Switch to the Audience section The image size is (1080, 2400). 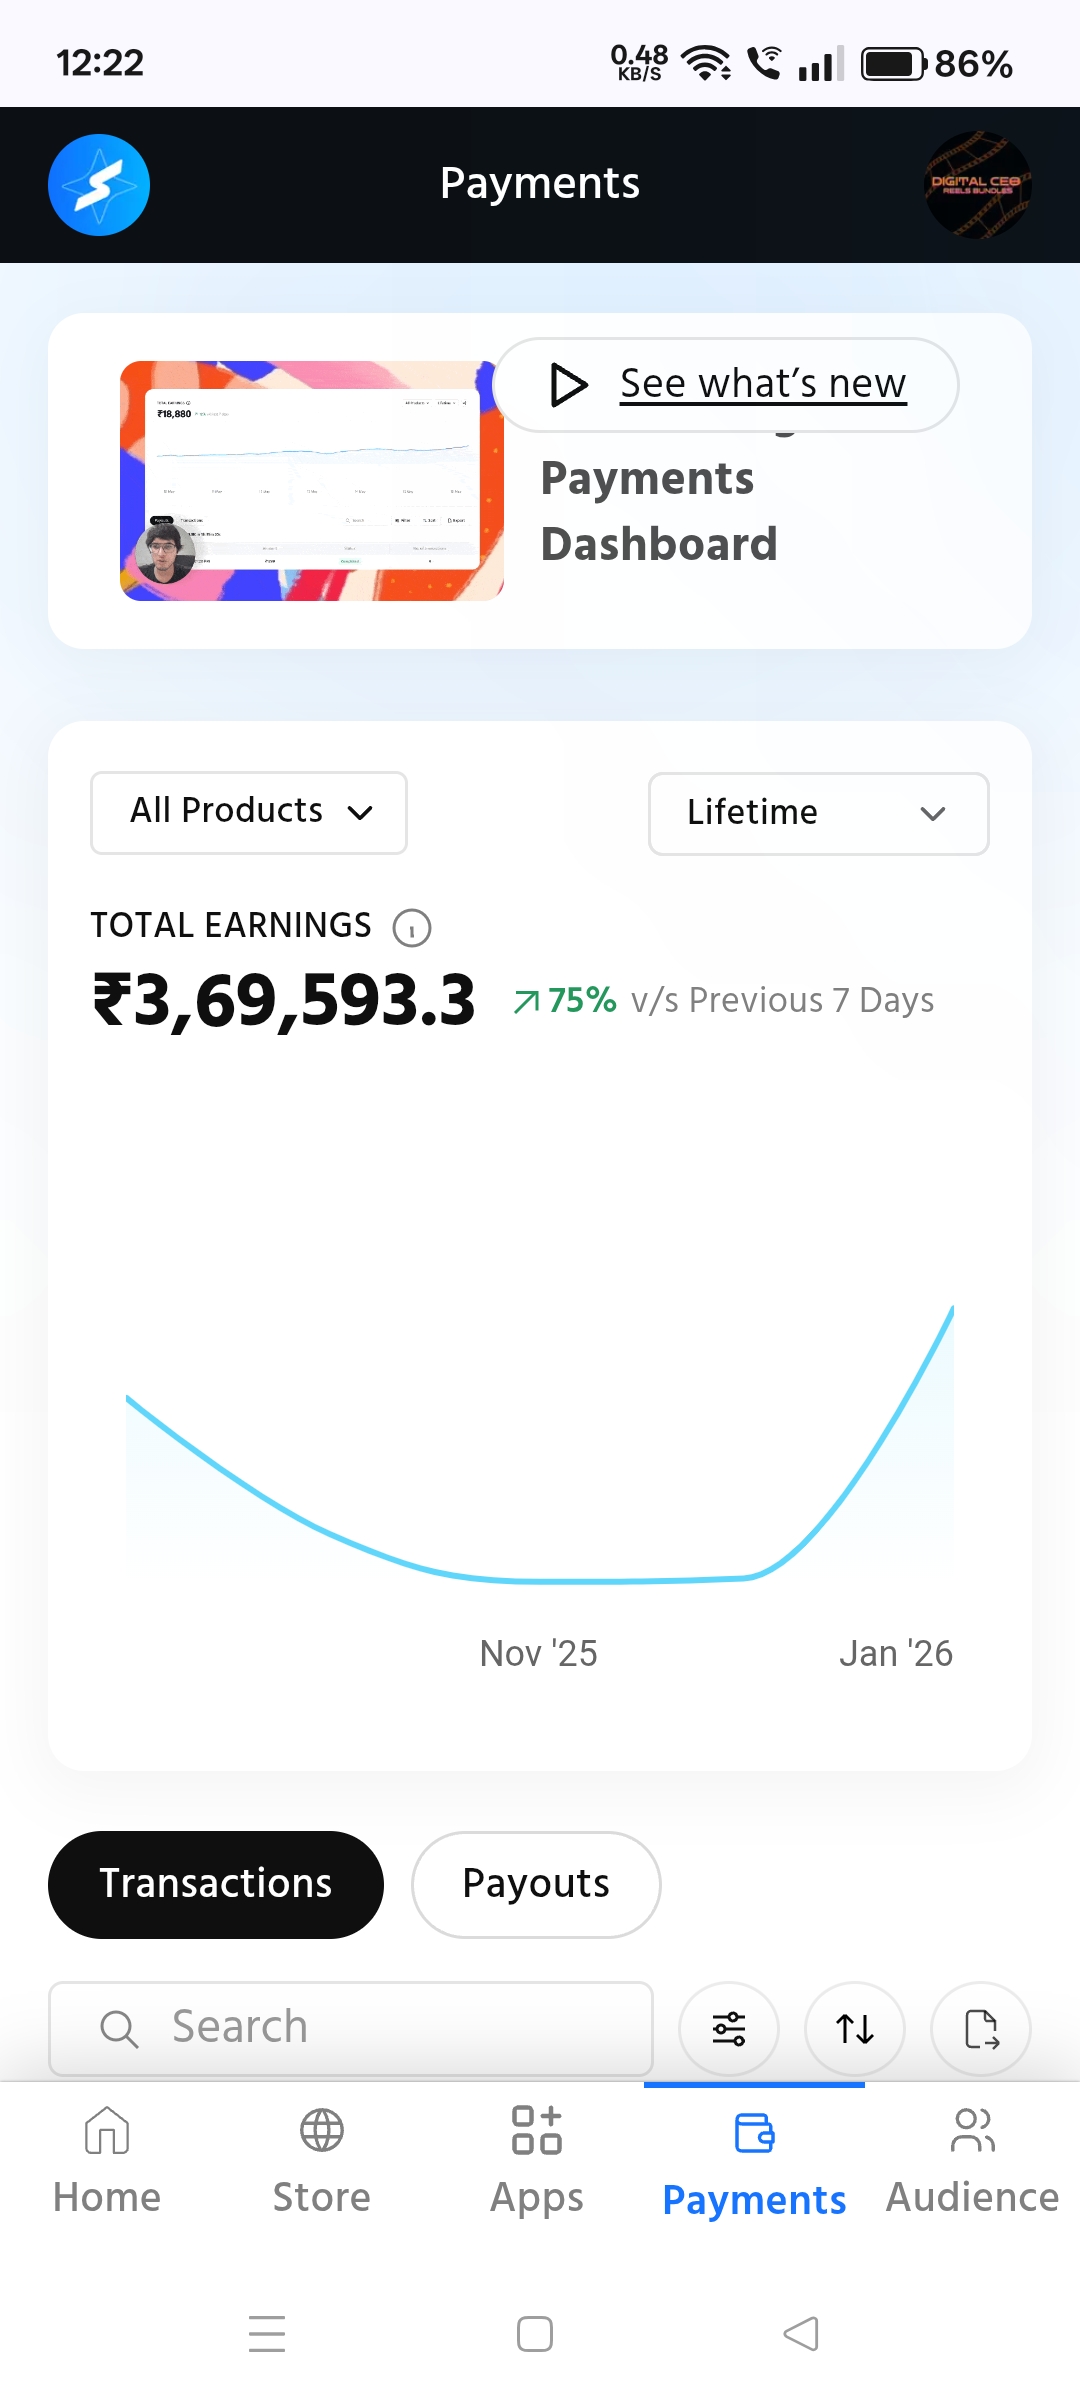point(972,2160)
